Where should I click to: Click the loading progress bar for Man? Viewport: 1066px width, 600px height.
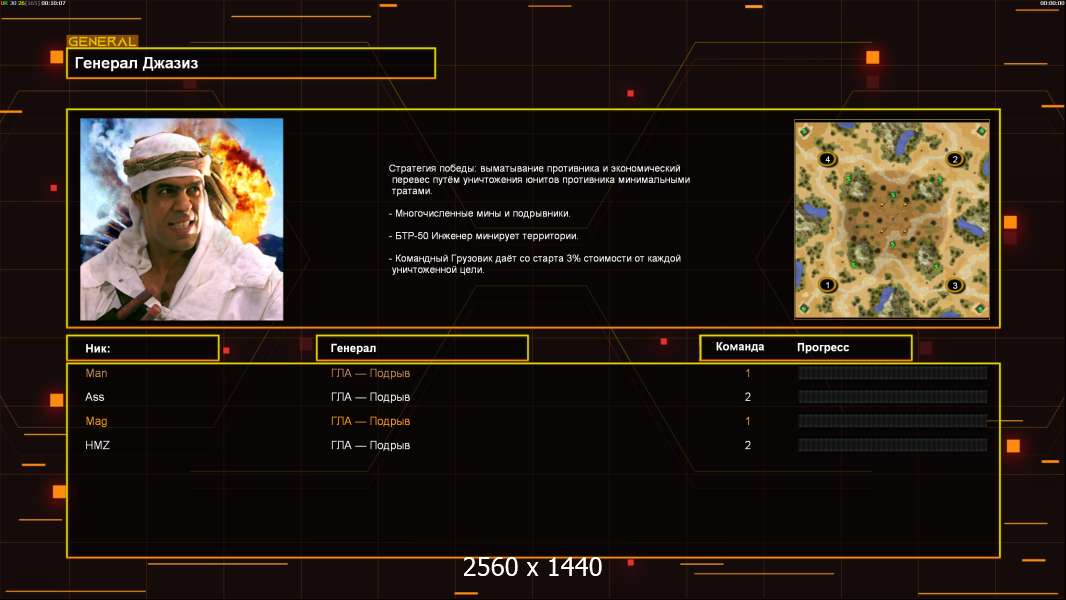click(x=893, y=372)
